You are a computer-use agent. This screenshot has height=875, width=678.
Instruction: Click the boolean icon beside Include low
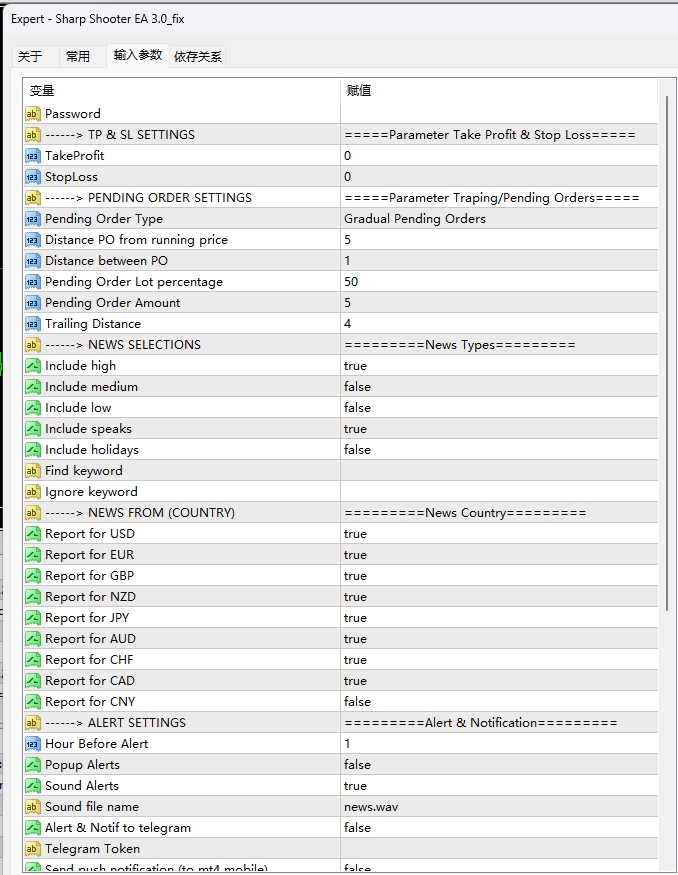point(32,408)
